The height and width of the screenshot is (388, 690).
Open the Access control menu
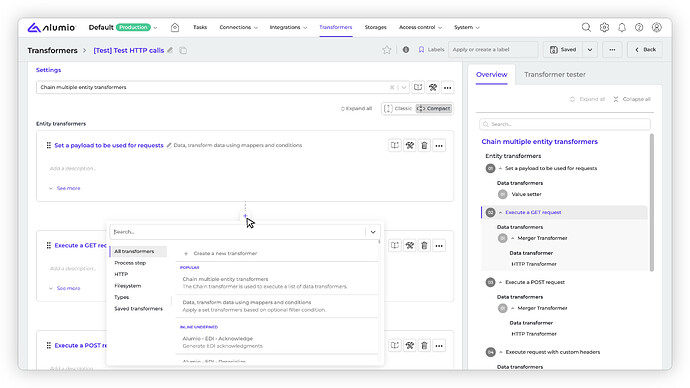pos(420,27)
